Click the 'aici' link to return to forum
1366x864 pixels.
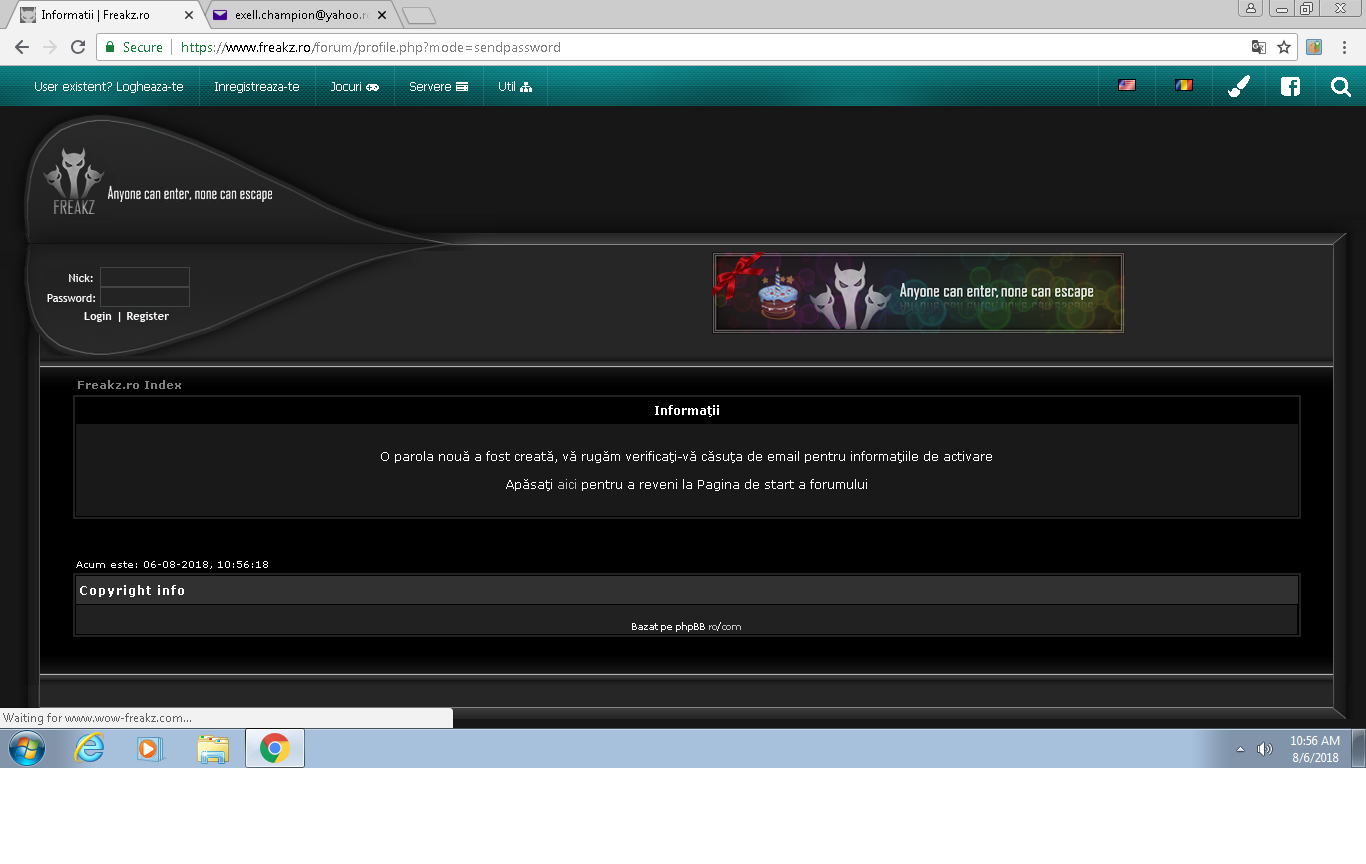(x=567, y=484)
